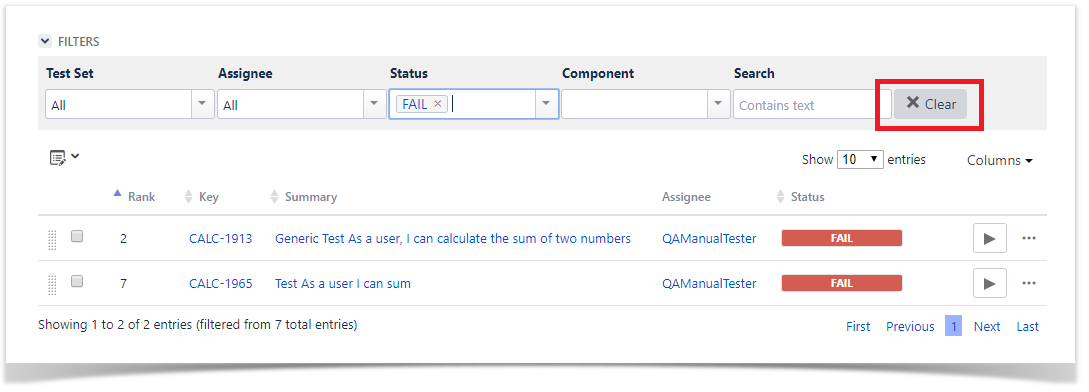Open QAManualTester assignee for CALC-1913
Viewport: 1089px width, 392px height.
coord(709,238)
